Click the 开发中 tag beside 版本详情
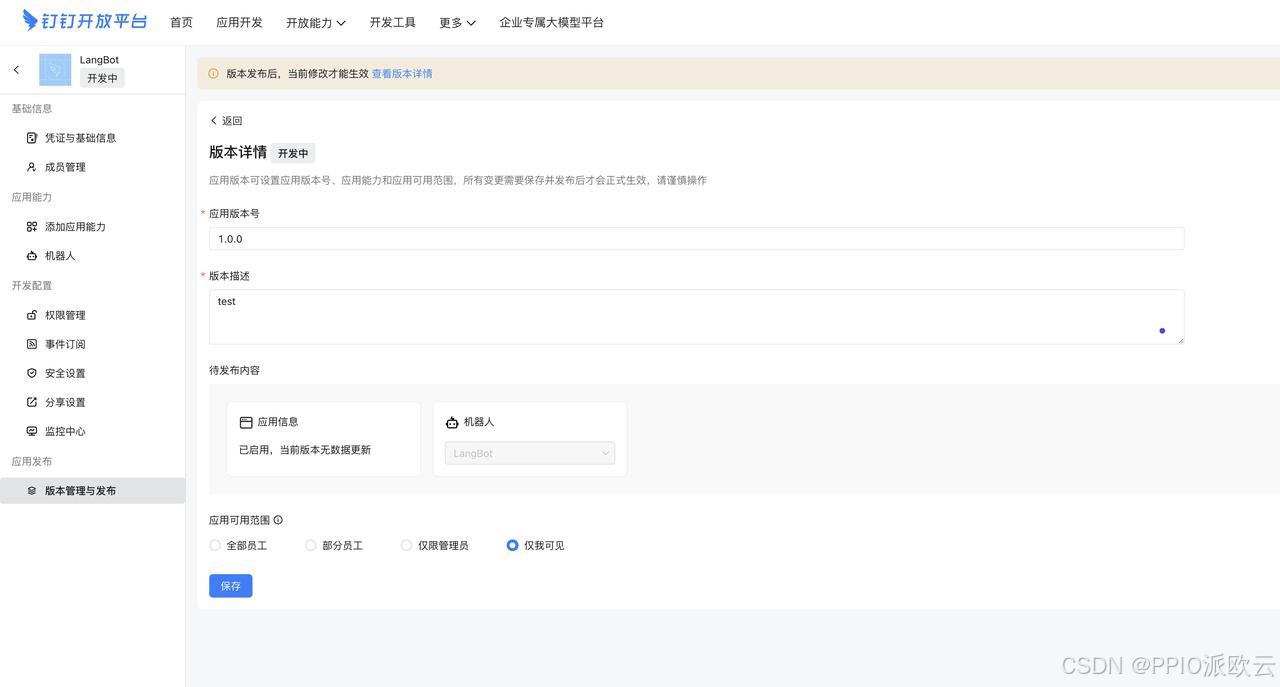Image resolution: width=1280 pixels, height=687 pixels. (x=293, y=153)
